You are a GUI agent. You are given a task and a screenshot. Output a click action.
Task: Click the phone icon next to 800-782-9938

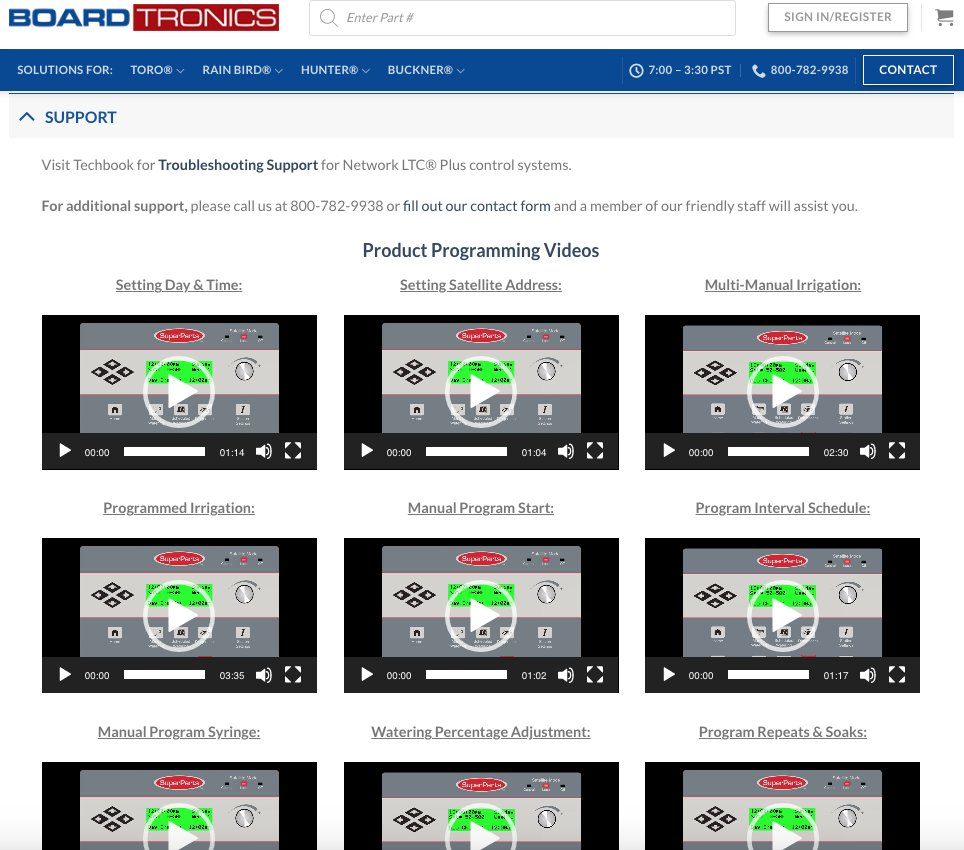[x=758, y=70]
